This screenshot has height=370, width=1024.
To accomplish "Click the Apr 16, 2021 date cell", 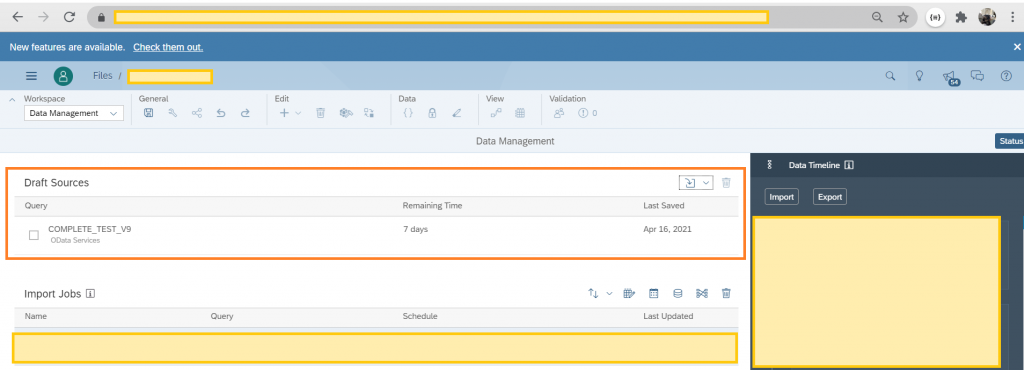I will click(667, 229).
